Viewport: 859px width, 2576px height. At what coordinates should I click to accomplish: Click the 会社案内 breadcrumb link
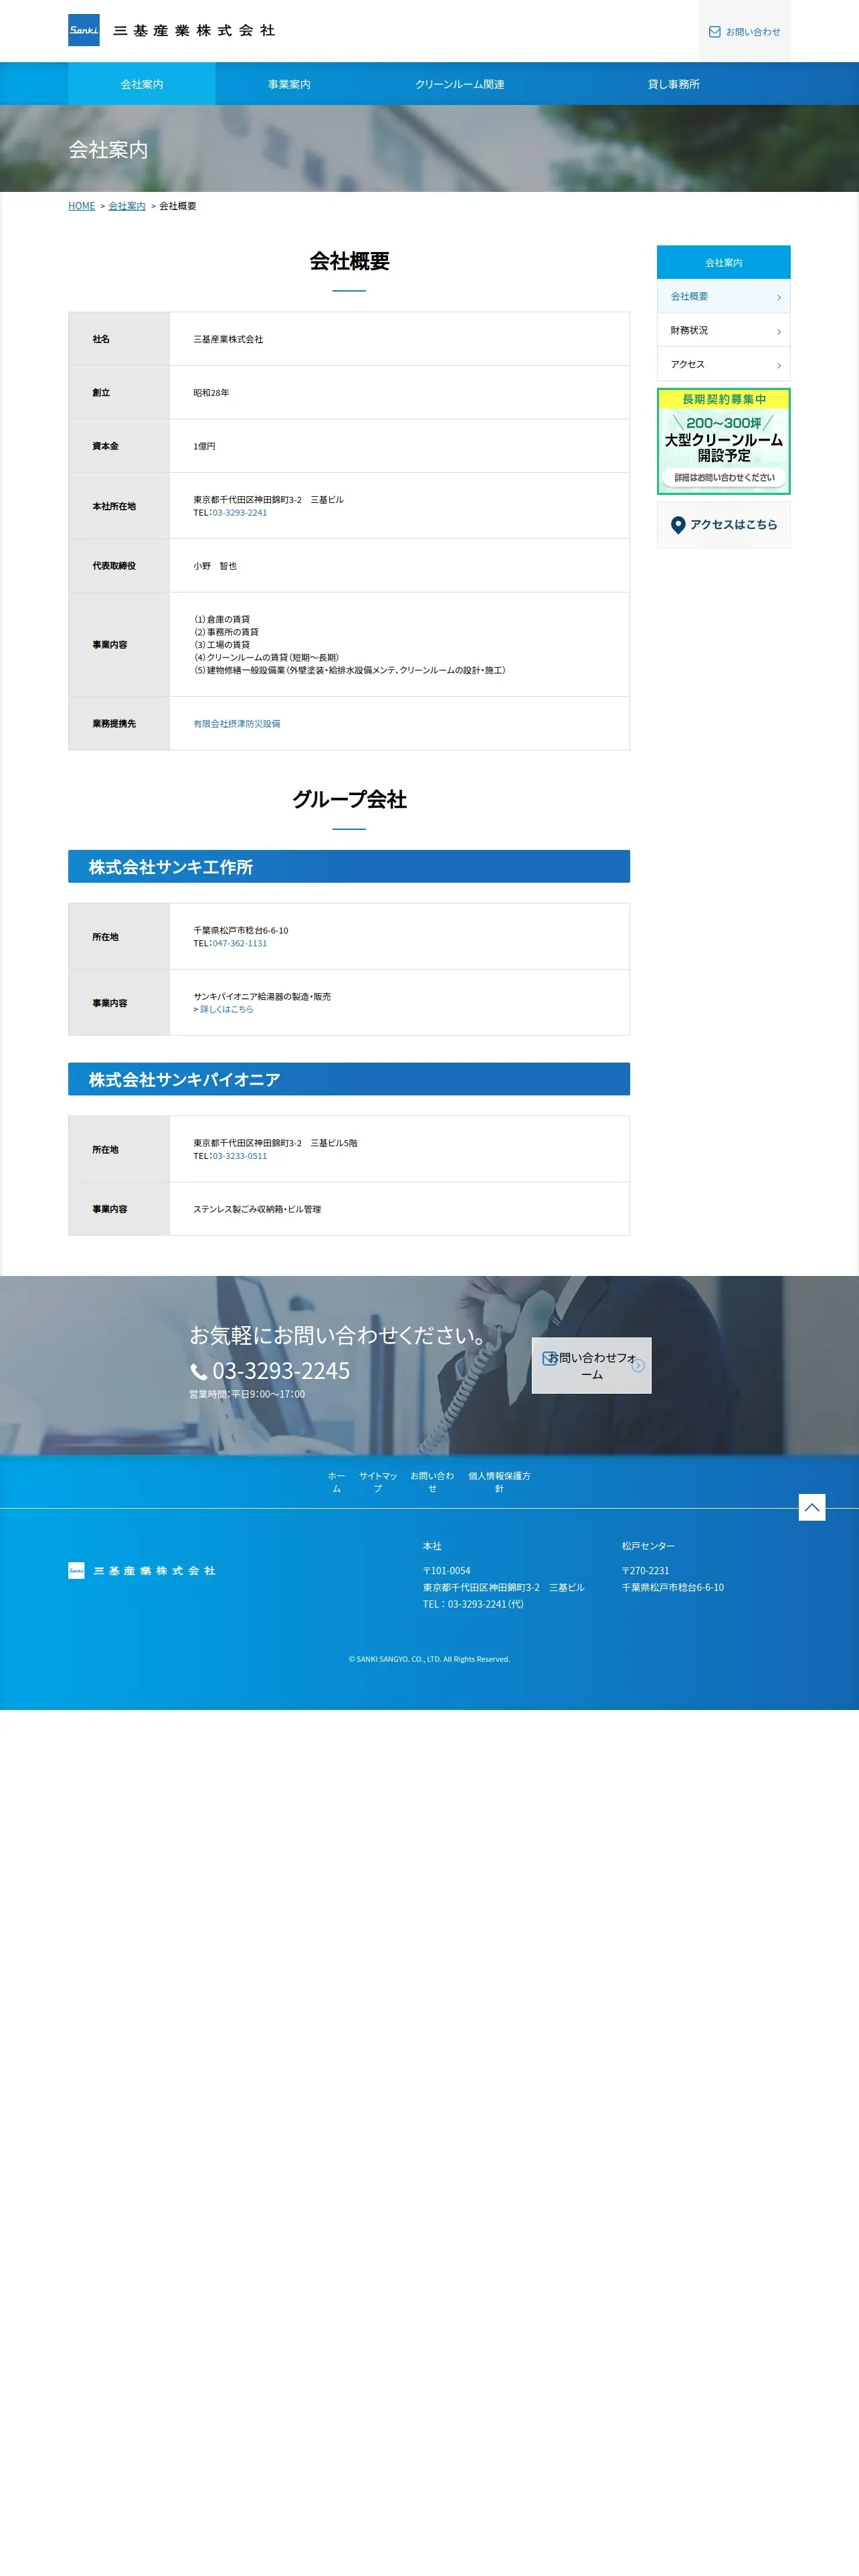[127, 206]
